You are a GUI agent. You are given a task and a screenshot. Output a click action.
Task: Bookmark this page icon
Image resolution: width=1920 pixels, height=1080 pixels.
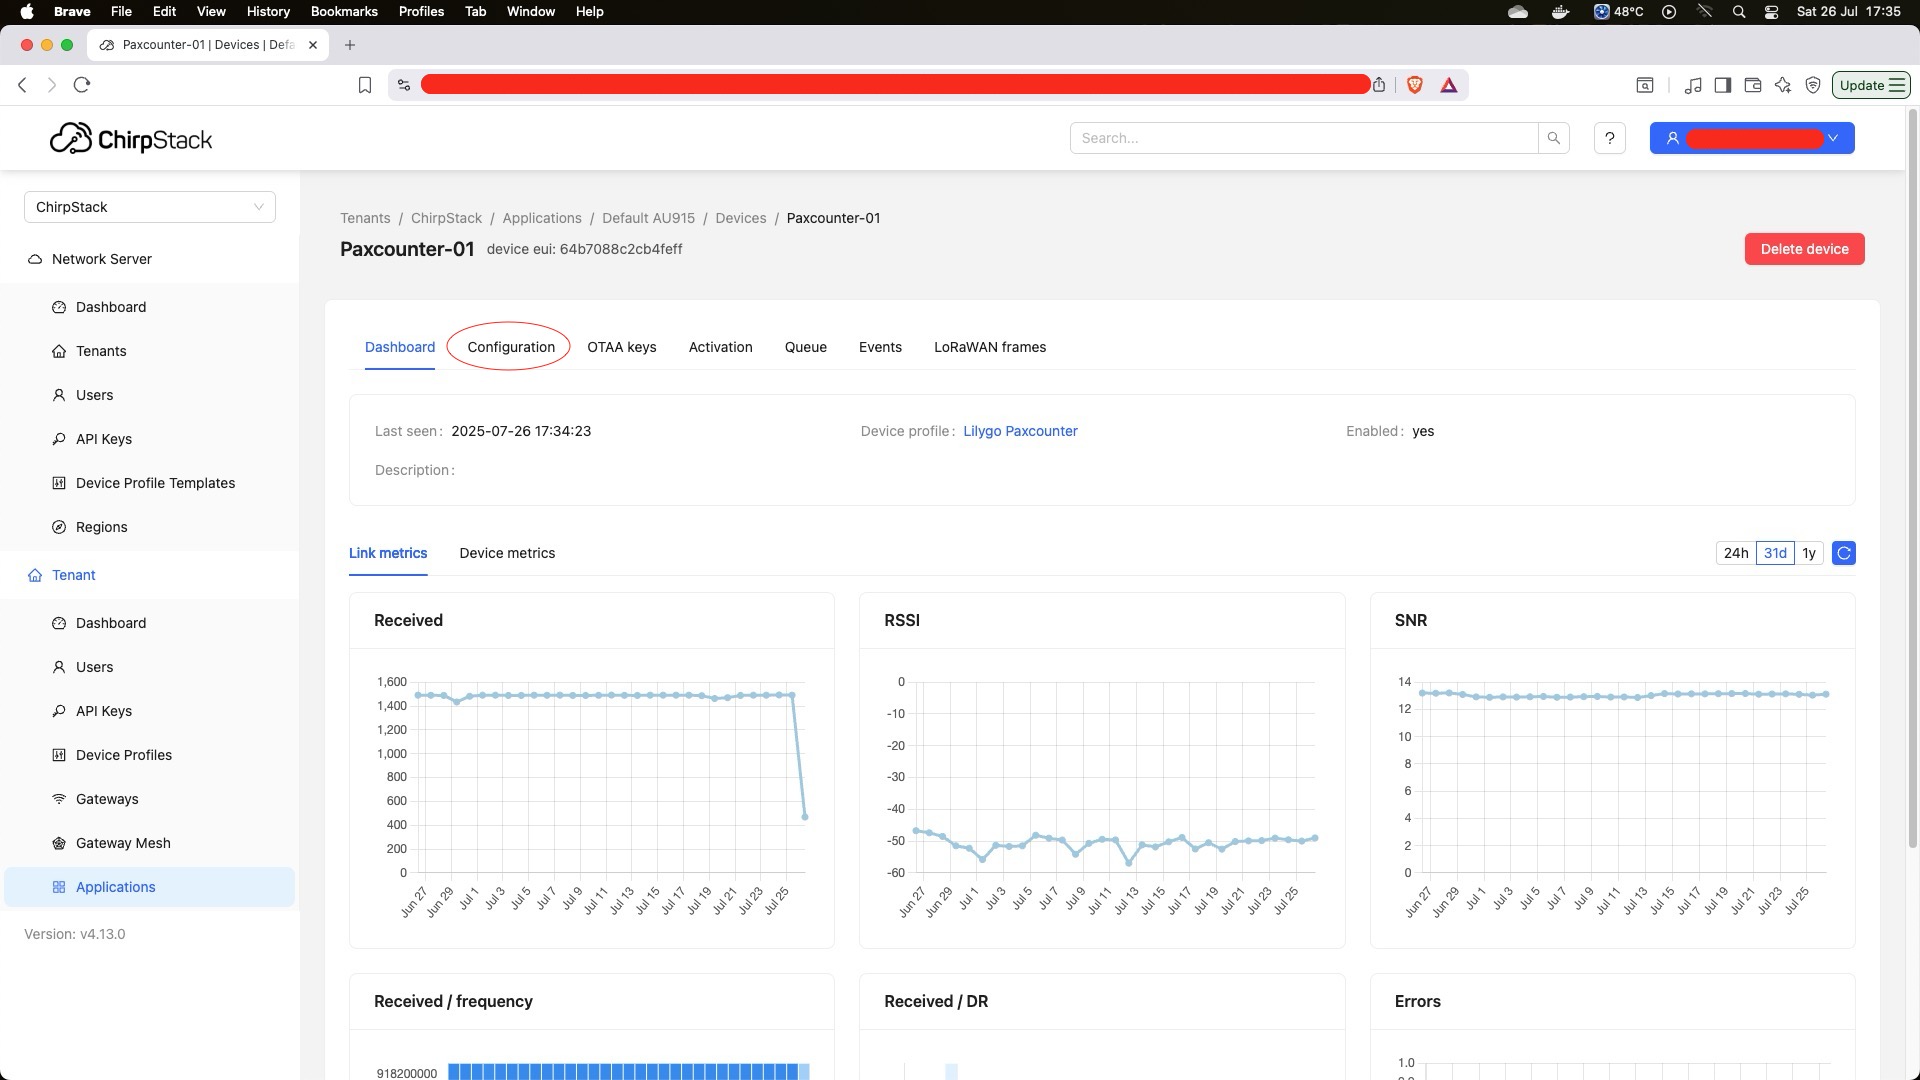coord(365,85)
